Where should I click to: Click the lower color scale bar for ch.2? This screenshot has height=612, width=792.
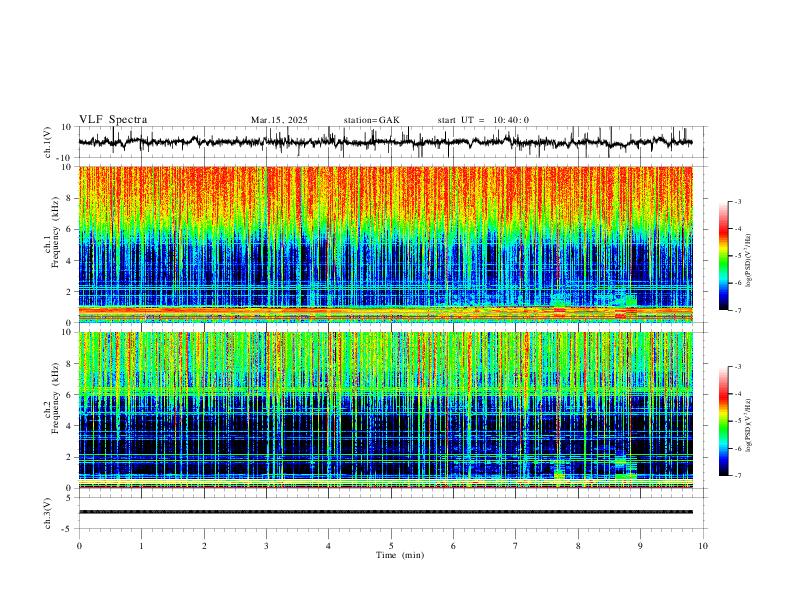(723, 421)
